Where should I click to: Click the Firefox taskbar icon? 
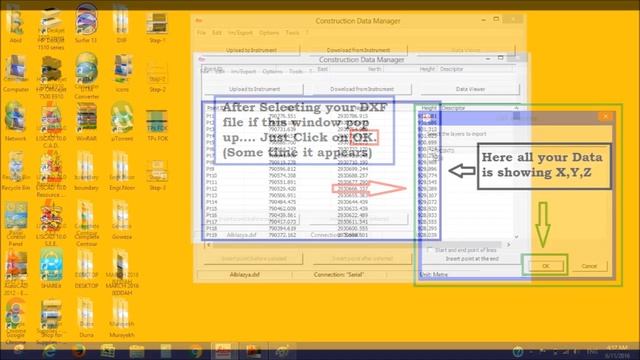[78, 351]
